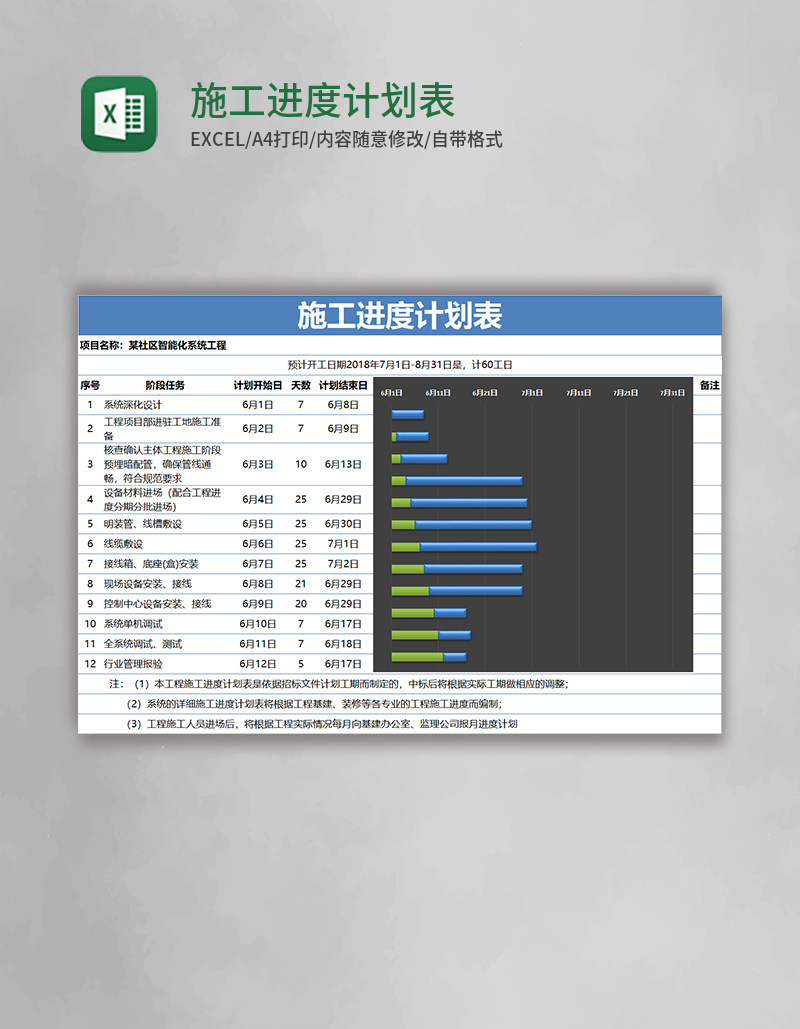Click the 备注 column header

click(x=710, y=386)
